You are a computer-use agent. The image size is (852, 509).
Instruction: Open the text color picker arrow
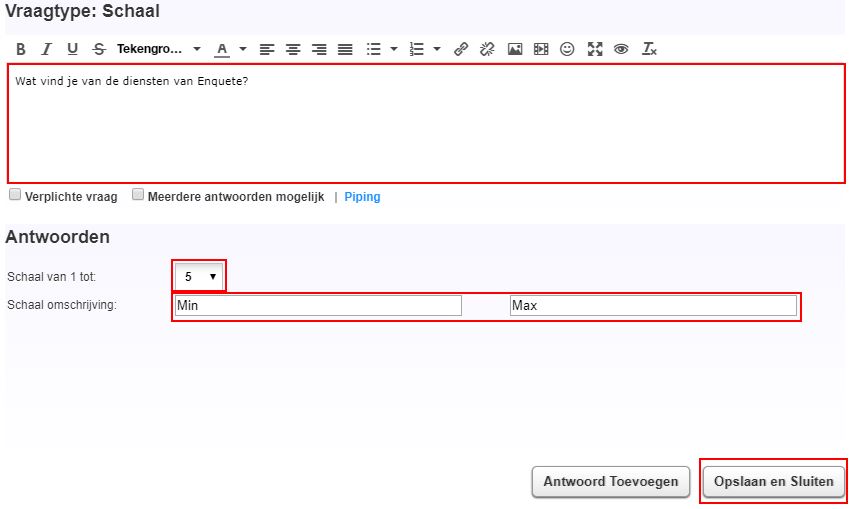(x=243, y=49)
